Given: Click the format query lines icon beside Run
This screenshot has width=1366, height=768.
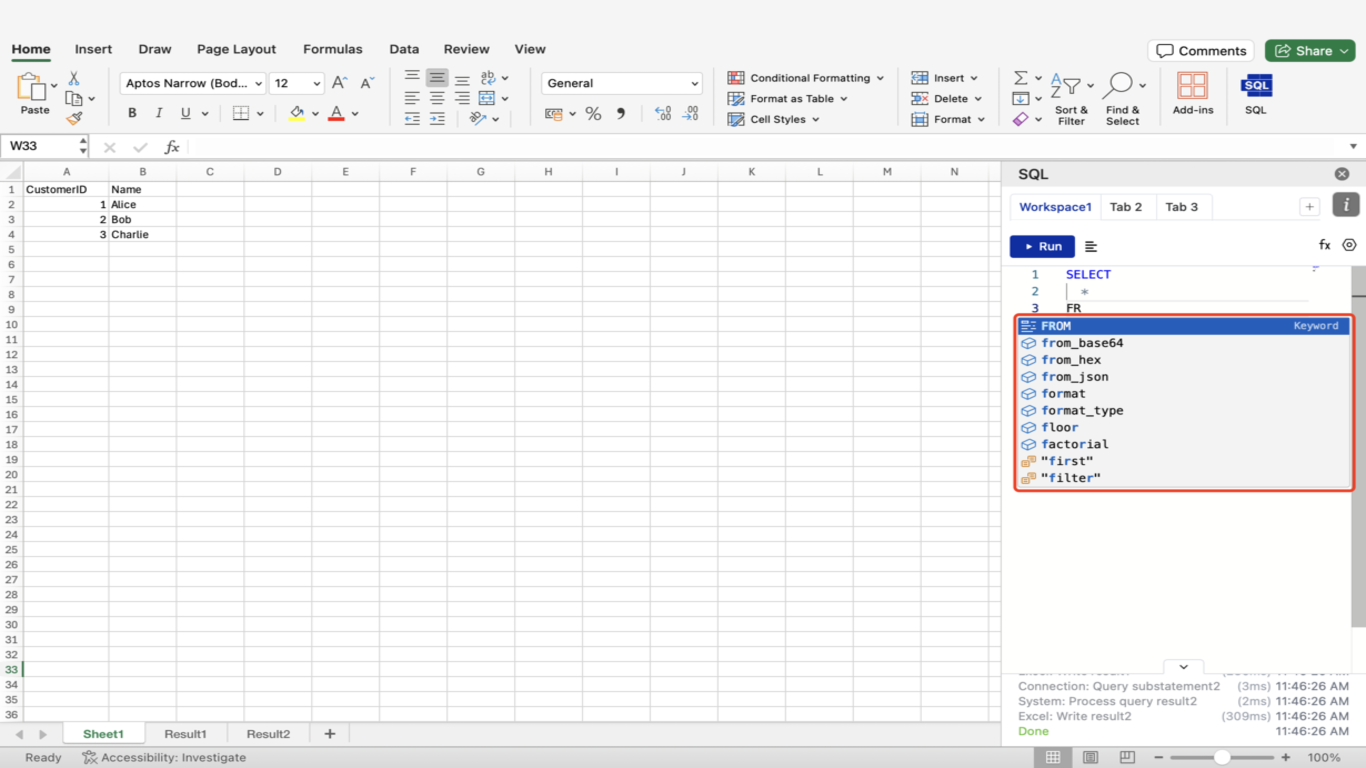Looking at the screenshot, I should click(1091, 246).
